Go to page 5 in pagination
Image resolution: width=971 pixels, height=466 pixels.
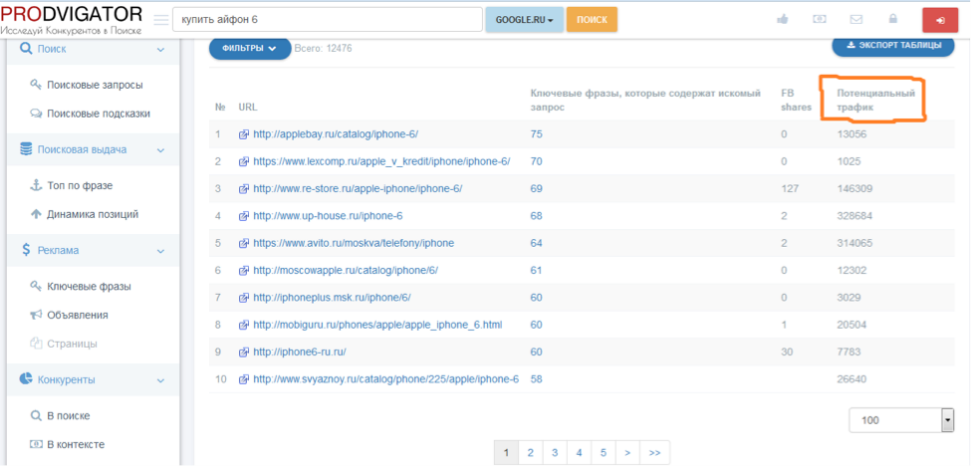click(603, 453)
